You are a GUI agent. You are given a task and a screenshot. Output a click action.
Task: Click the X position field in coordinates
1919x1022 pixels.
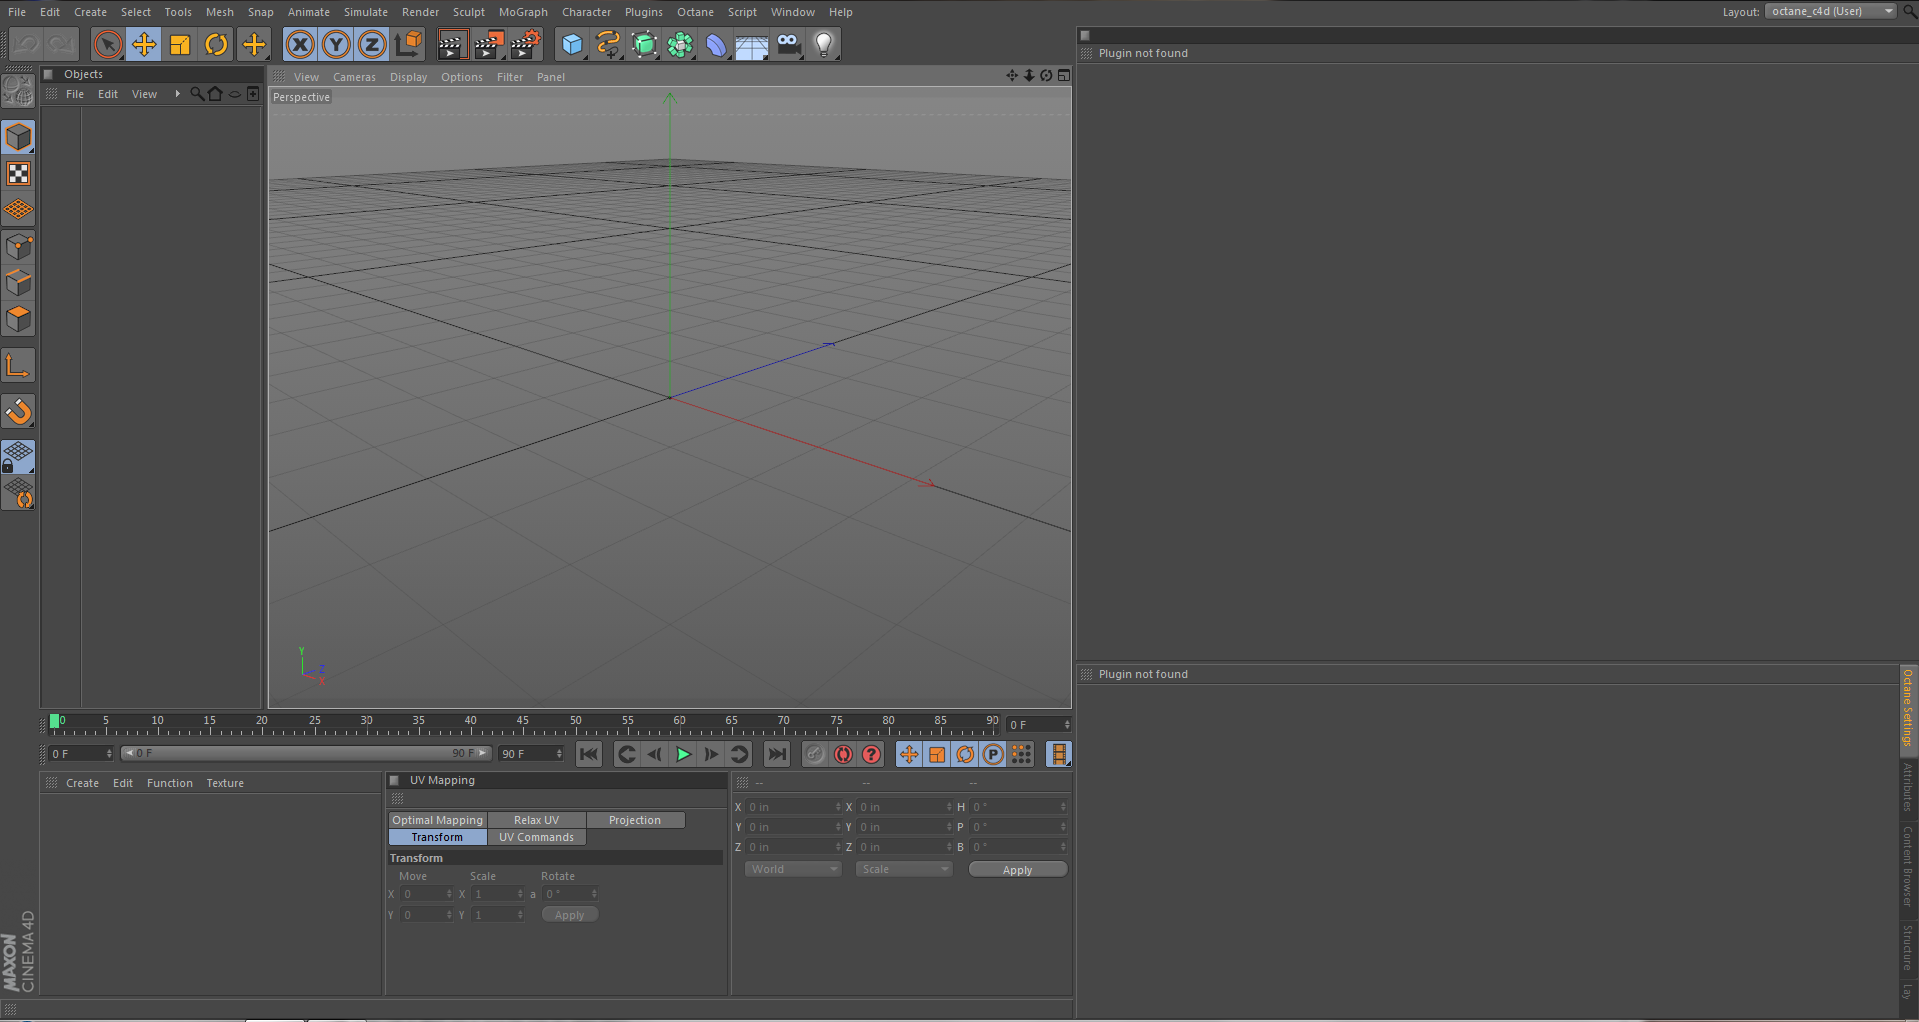(x=795, y=807)
